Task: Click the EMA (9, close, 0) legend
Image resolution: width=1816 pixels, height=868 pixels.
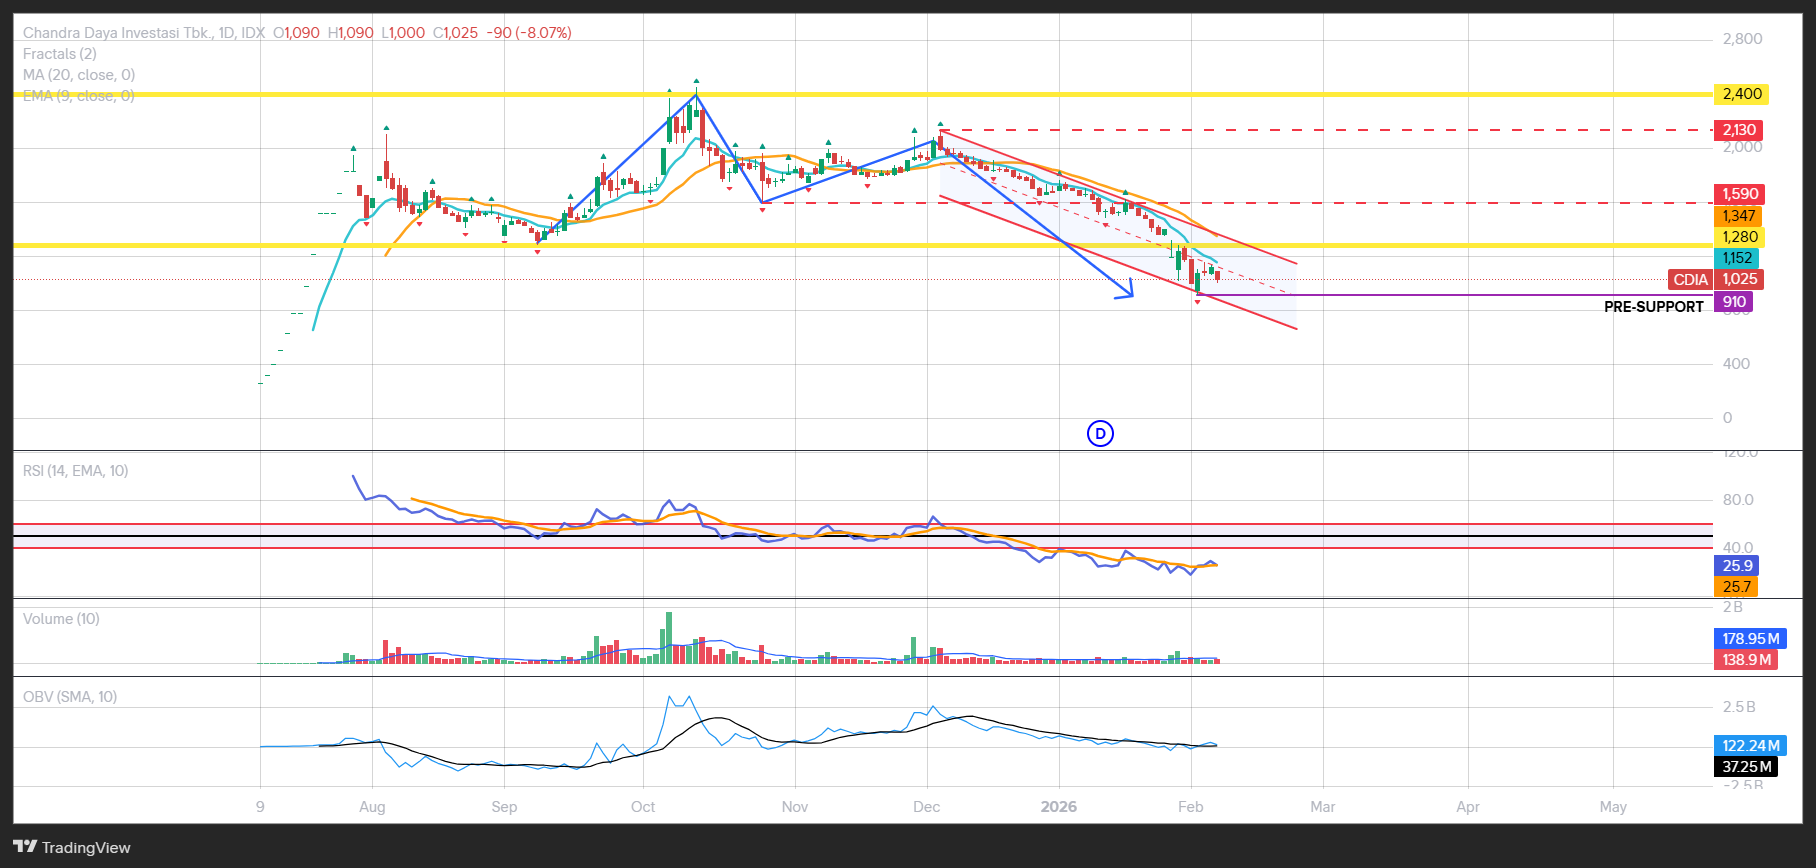Action: coord(79,96)
